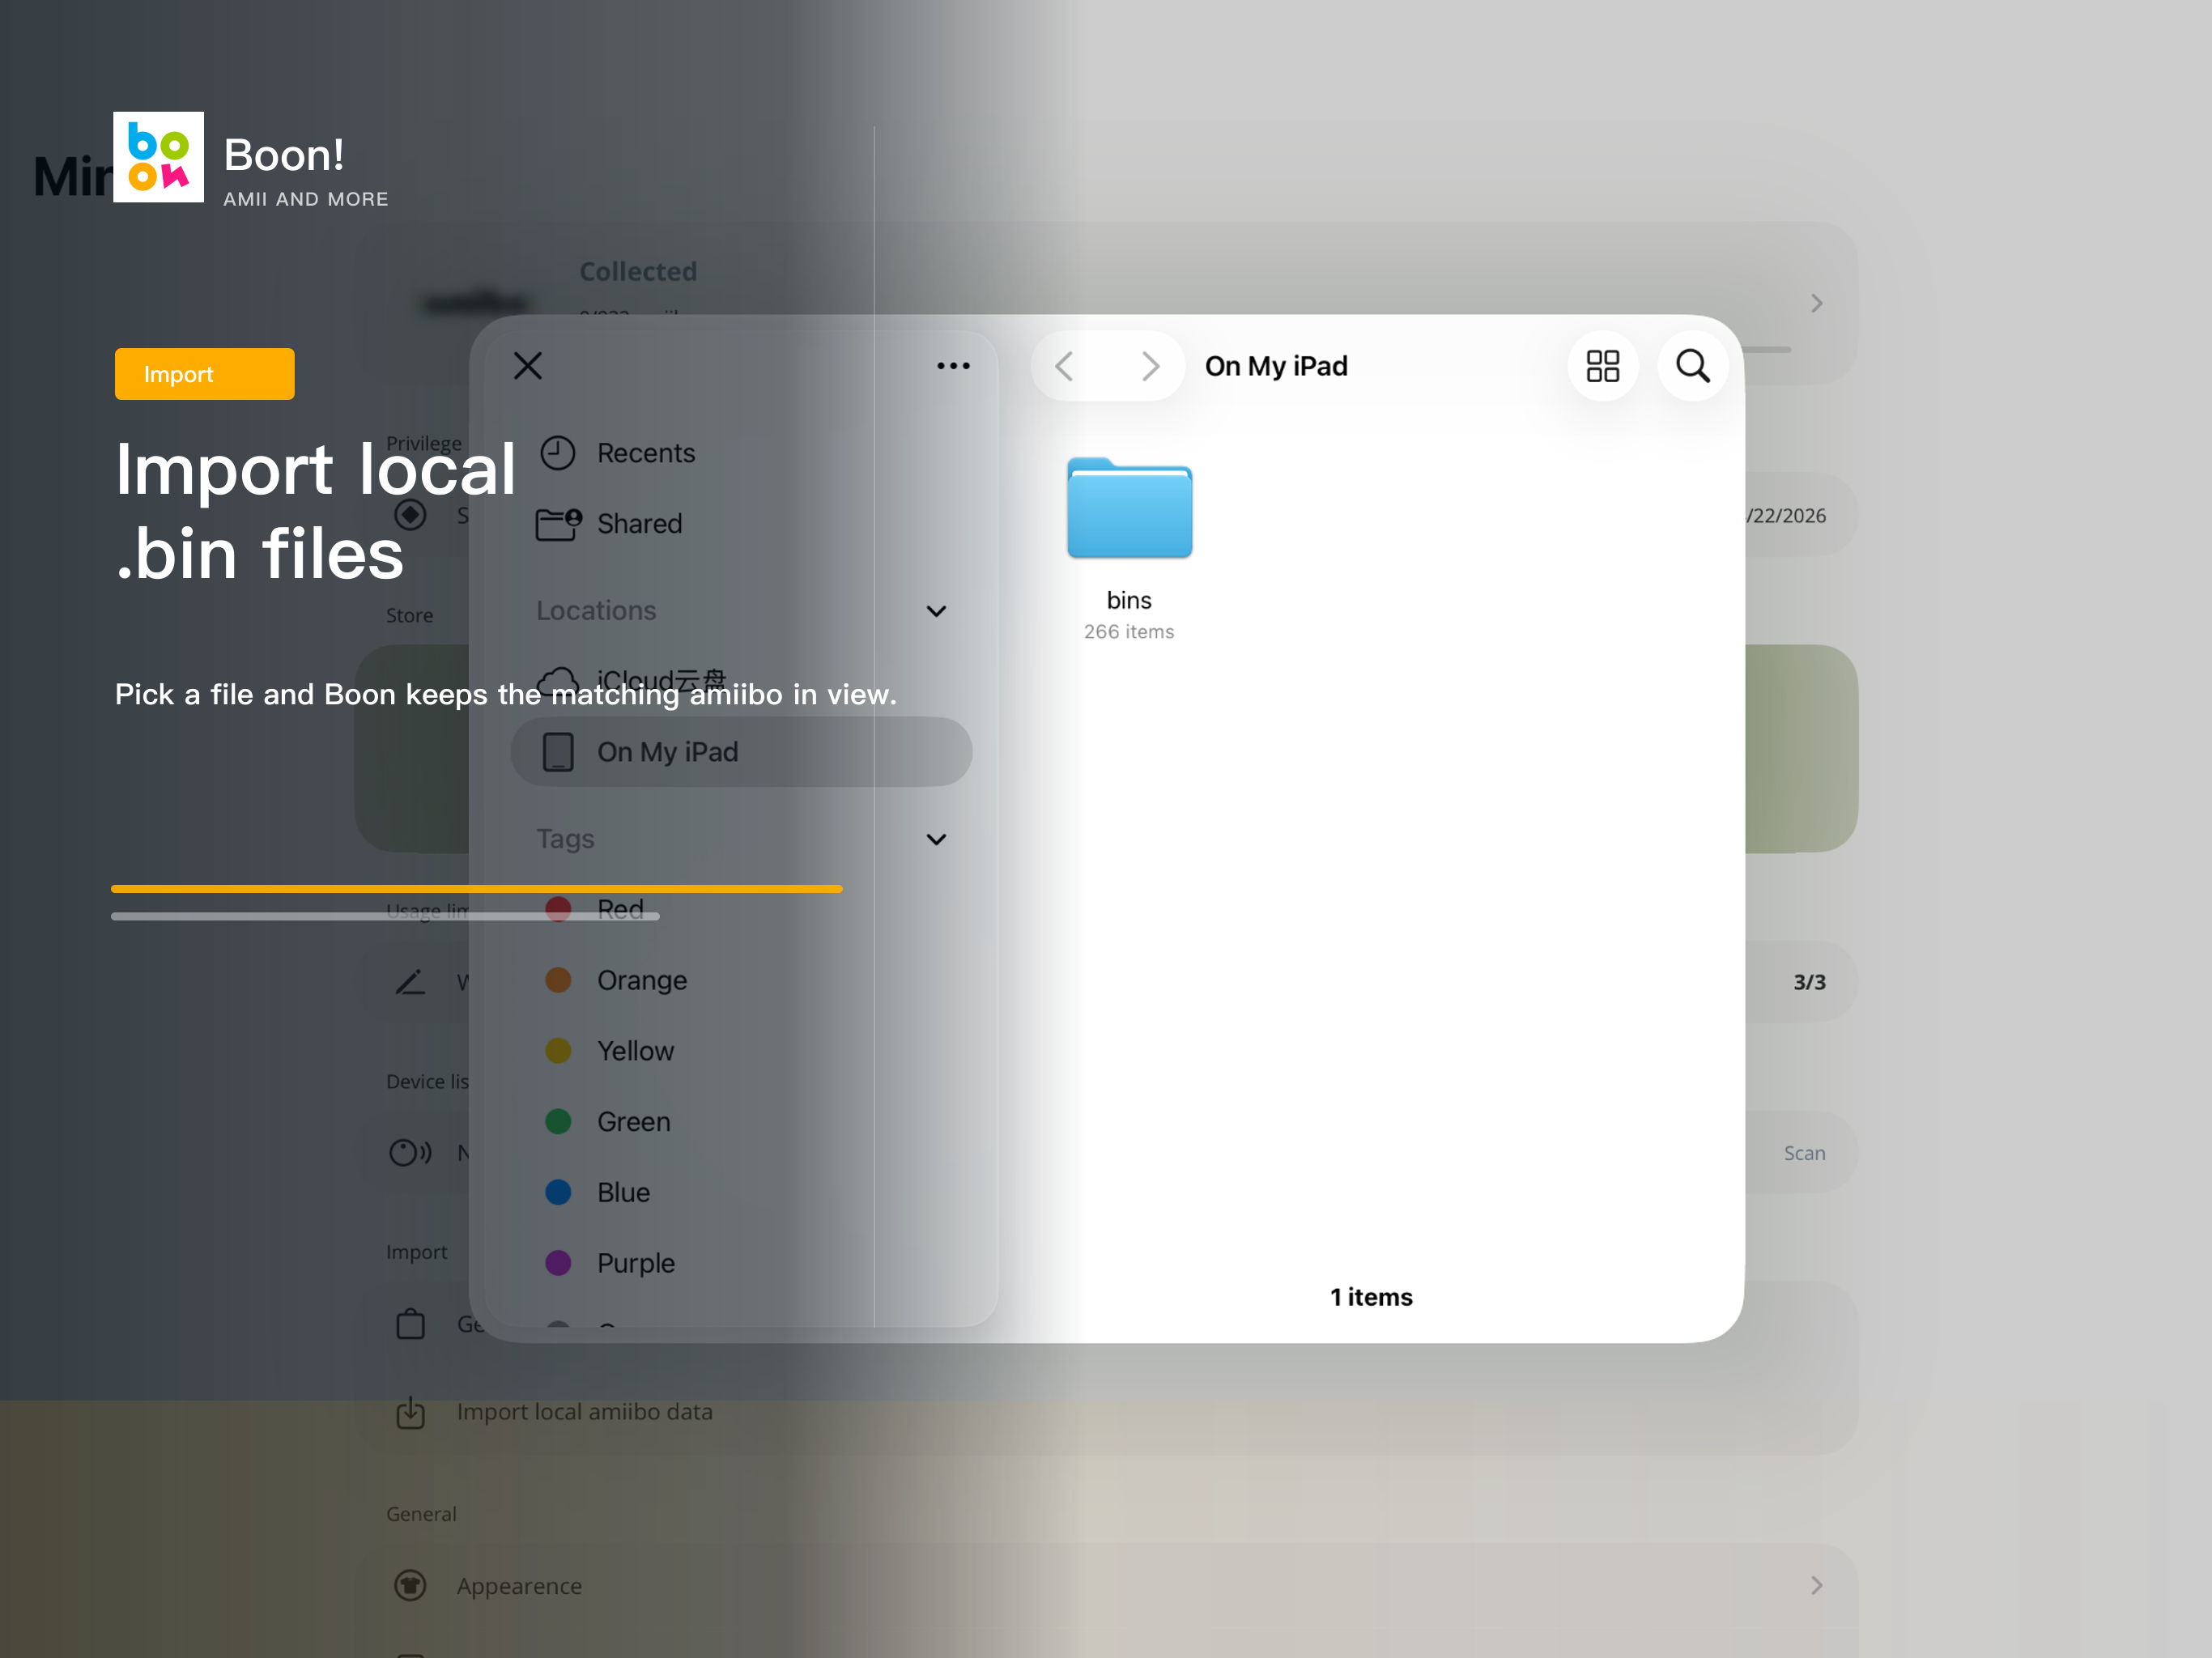Screen dimensions: 2212x1658
Task: Open the three-dot more options menu
Action: click(x=953, y=366)
